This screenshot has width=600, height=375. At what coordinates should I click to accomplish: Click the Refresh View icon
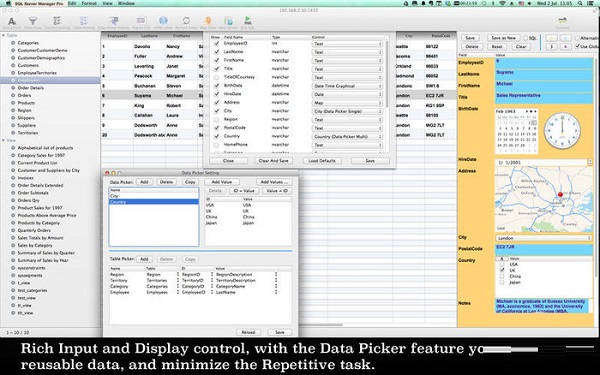pos(186,21)
